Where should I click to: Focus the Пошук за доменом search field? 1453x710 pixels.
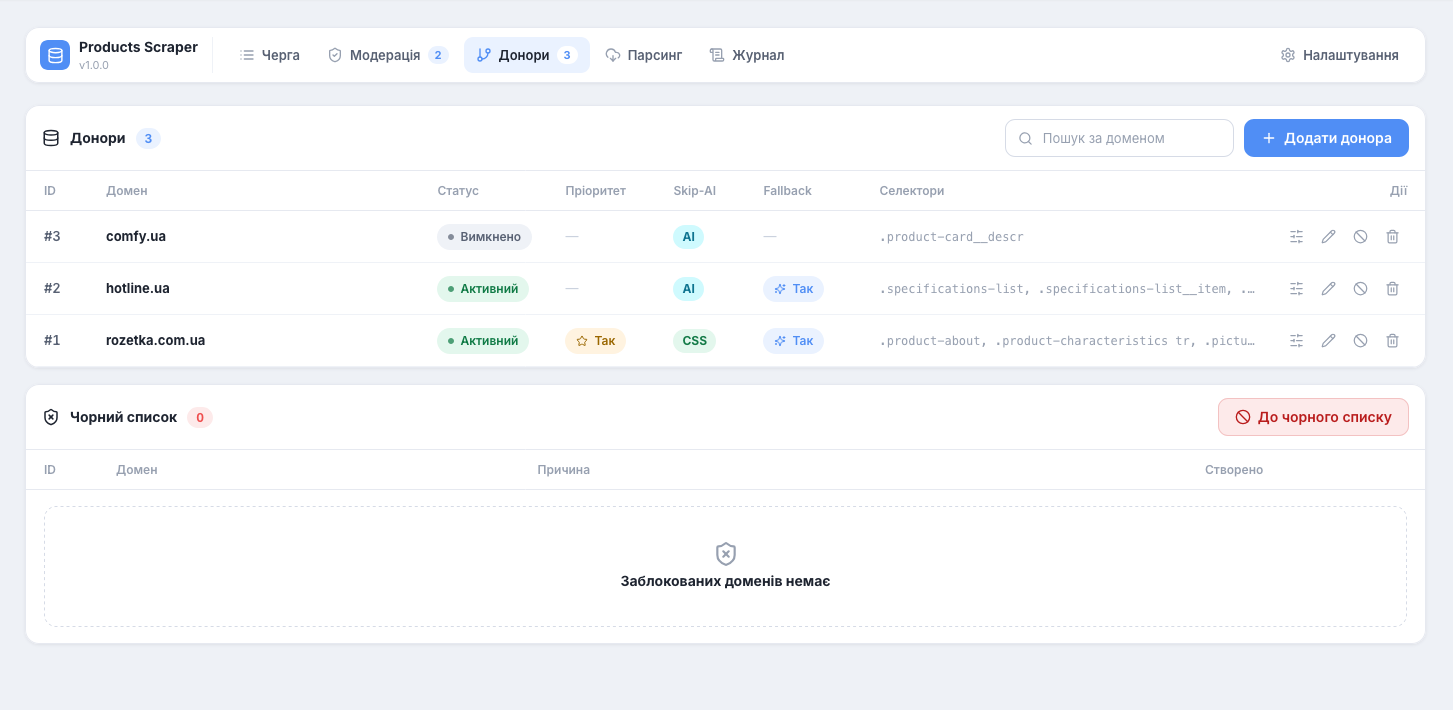(x=1119, y=138)
